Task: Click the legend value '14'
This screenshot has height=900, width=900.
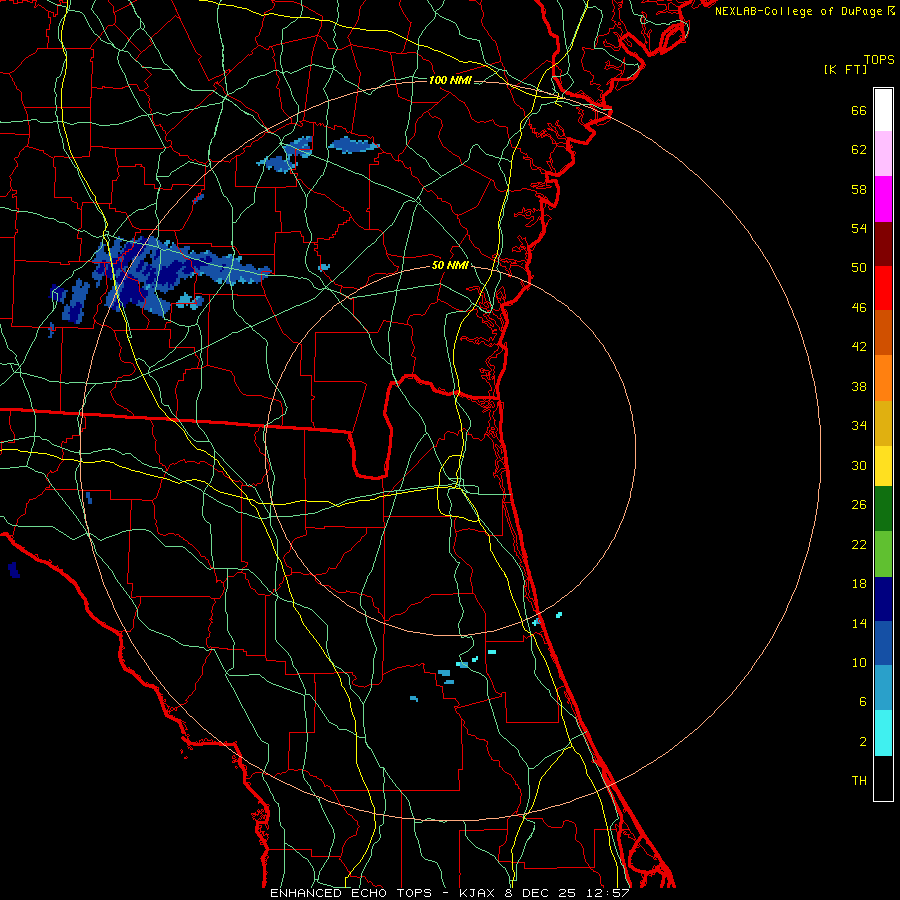Action: tap(859, 624)
